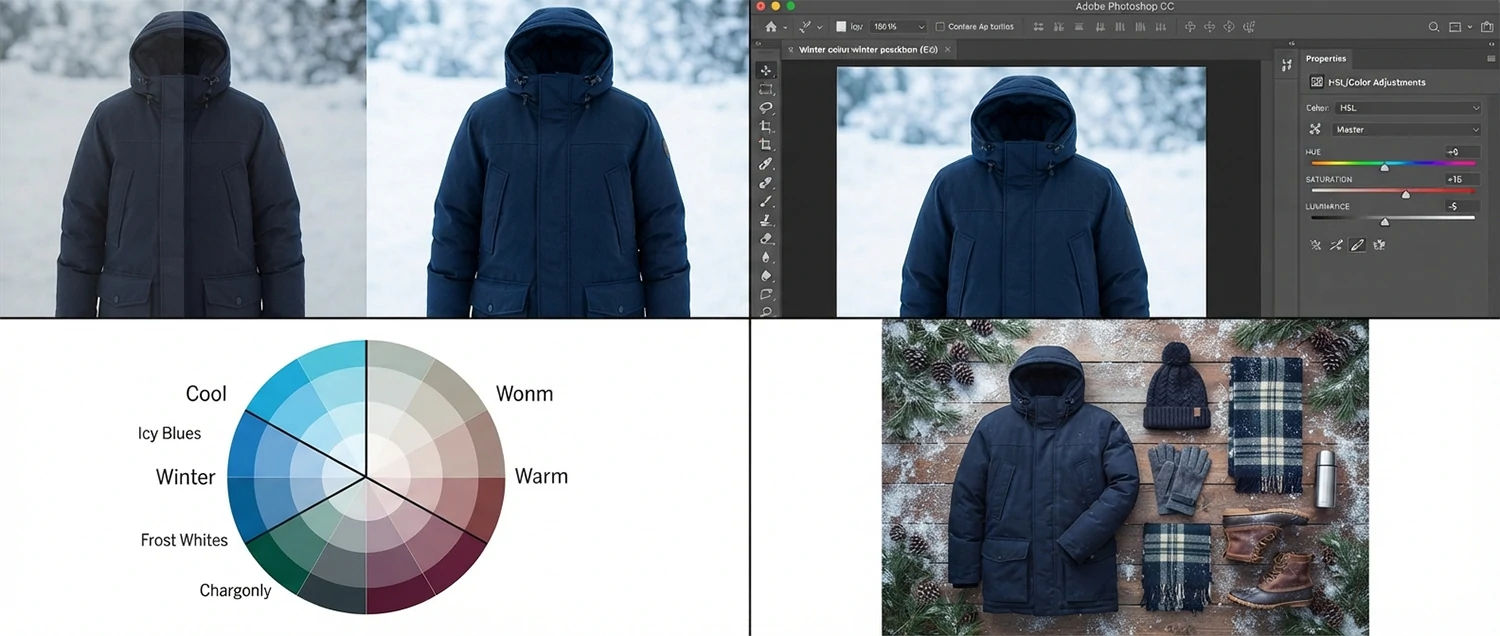Select the Eraser tool
Image resolution: width=1500 pixels, height=636 pixels.
pos(766,238)
